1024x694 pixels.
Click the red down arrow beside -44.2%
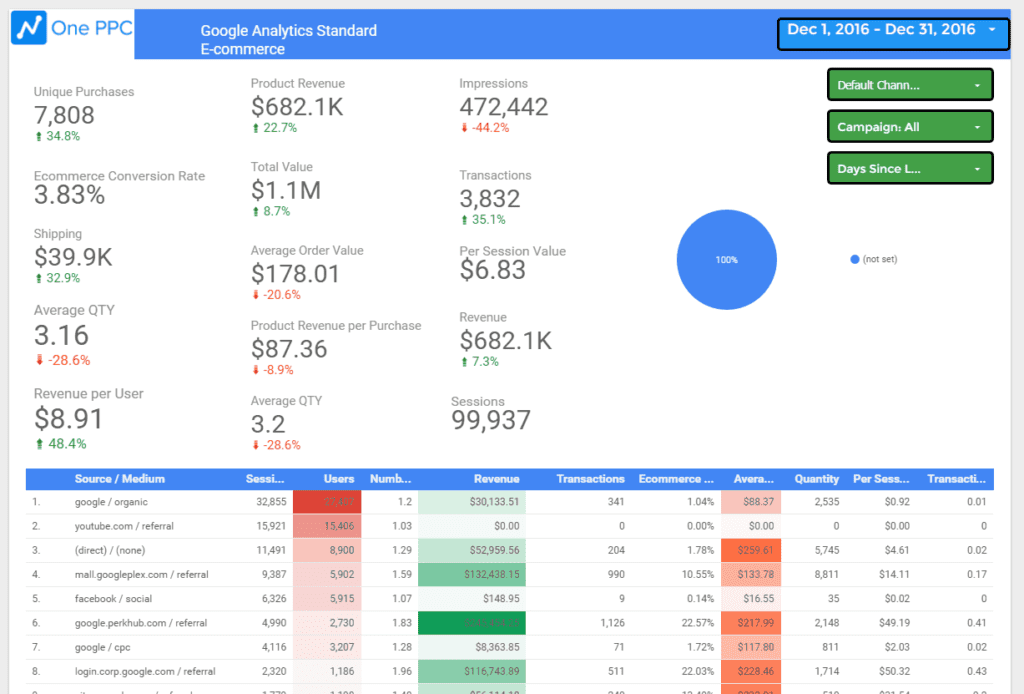[x=464, y=128]
